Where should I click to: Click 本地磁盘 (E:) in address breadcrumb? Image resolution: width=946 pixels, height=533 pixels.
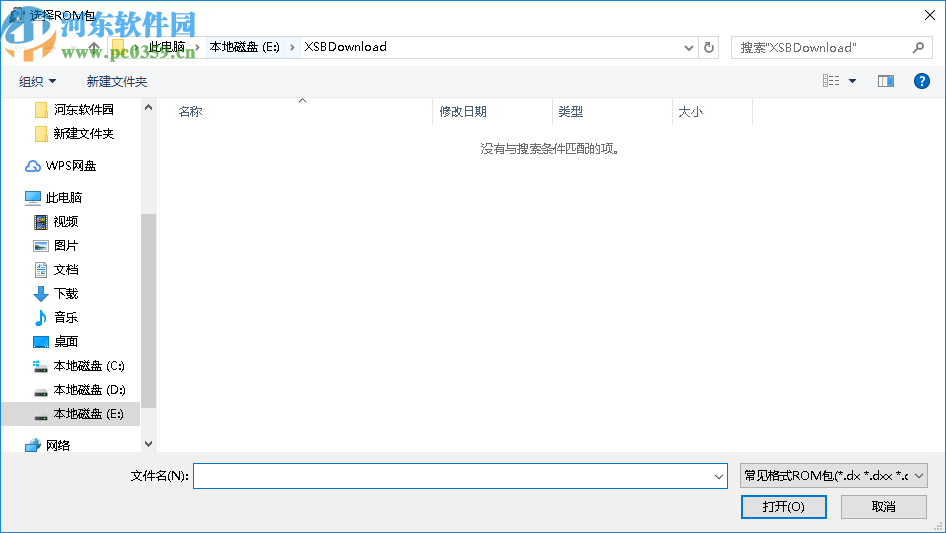coord(244,47)
